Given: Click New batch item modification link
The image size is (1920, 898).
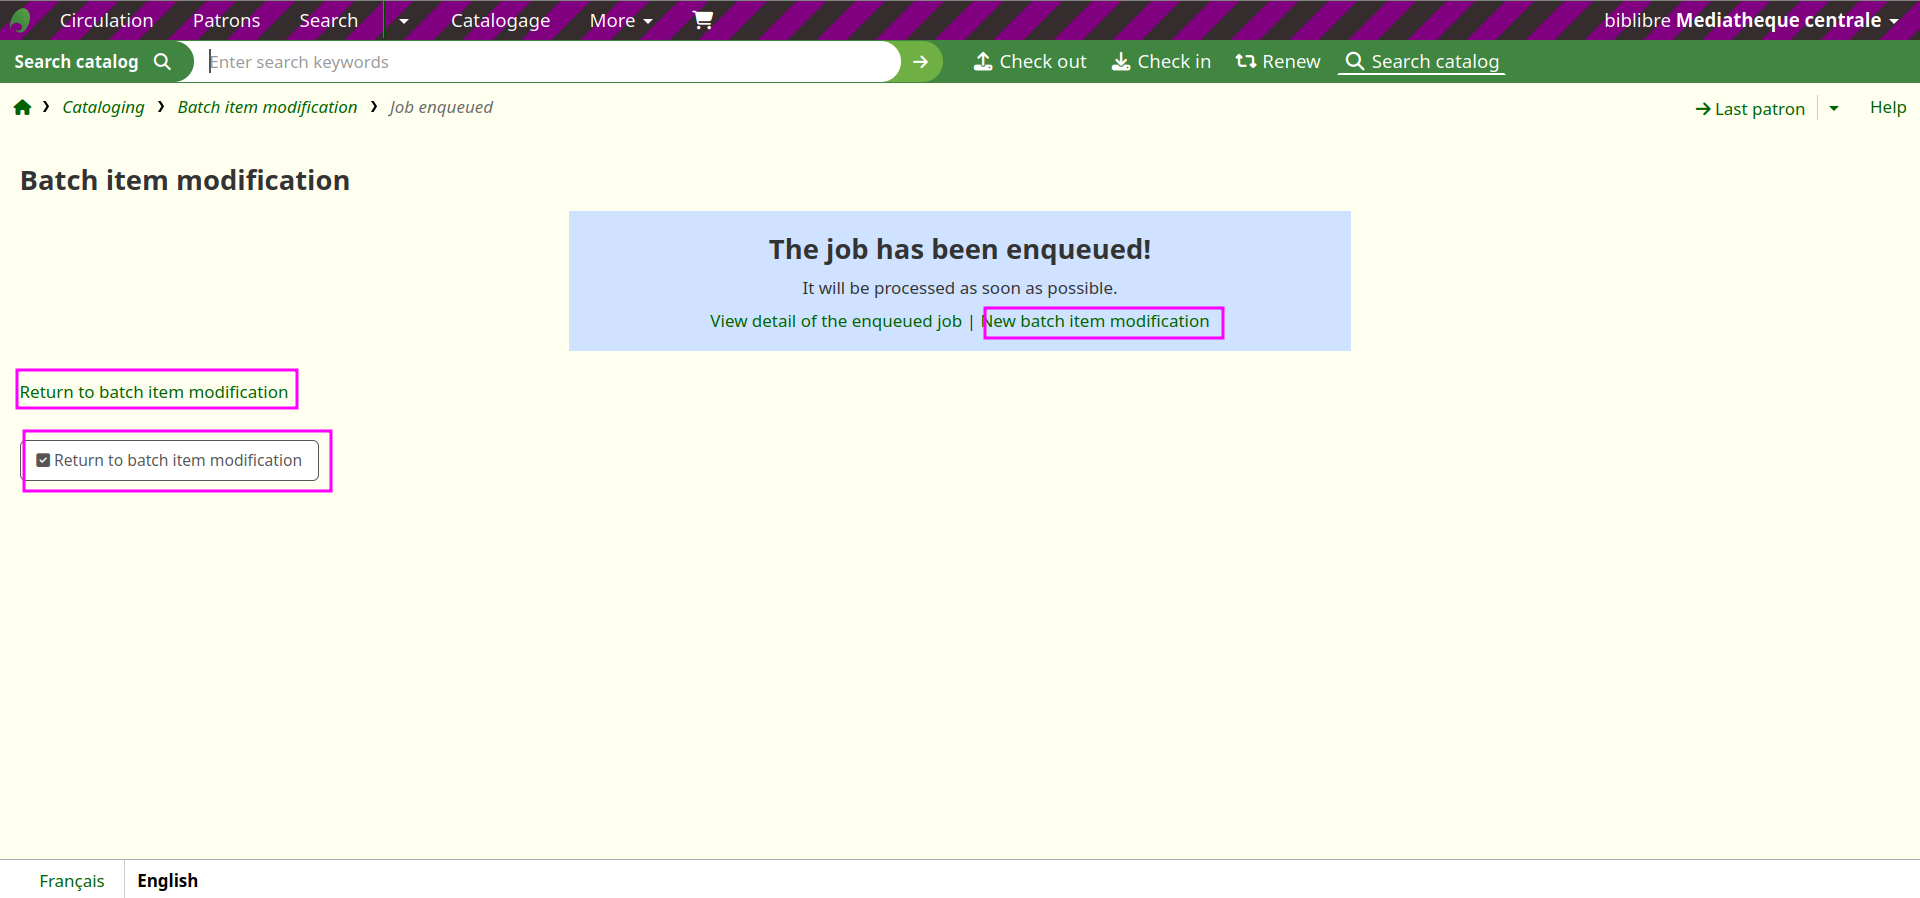Looking at the screenshot, I should click(x=1096, y=321).
